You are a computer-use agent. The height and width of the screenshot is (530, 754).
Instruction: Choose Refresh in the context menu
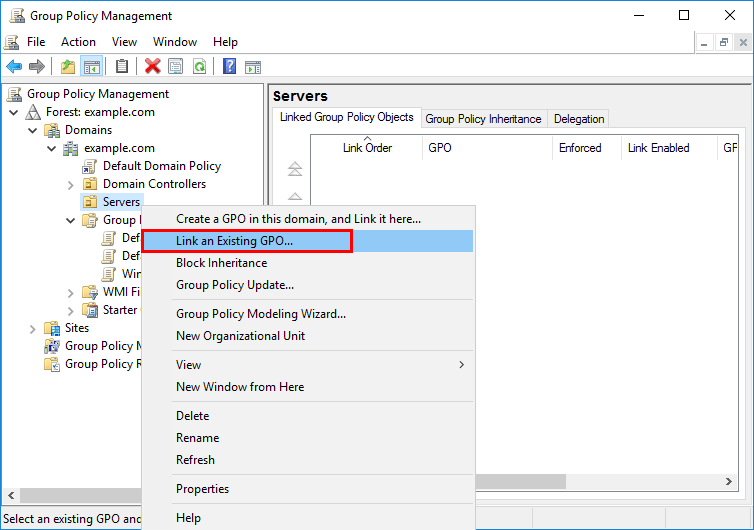point(308,460)
